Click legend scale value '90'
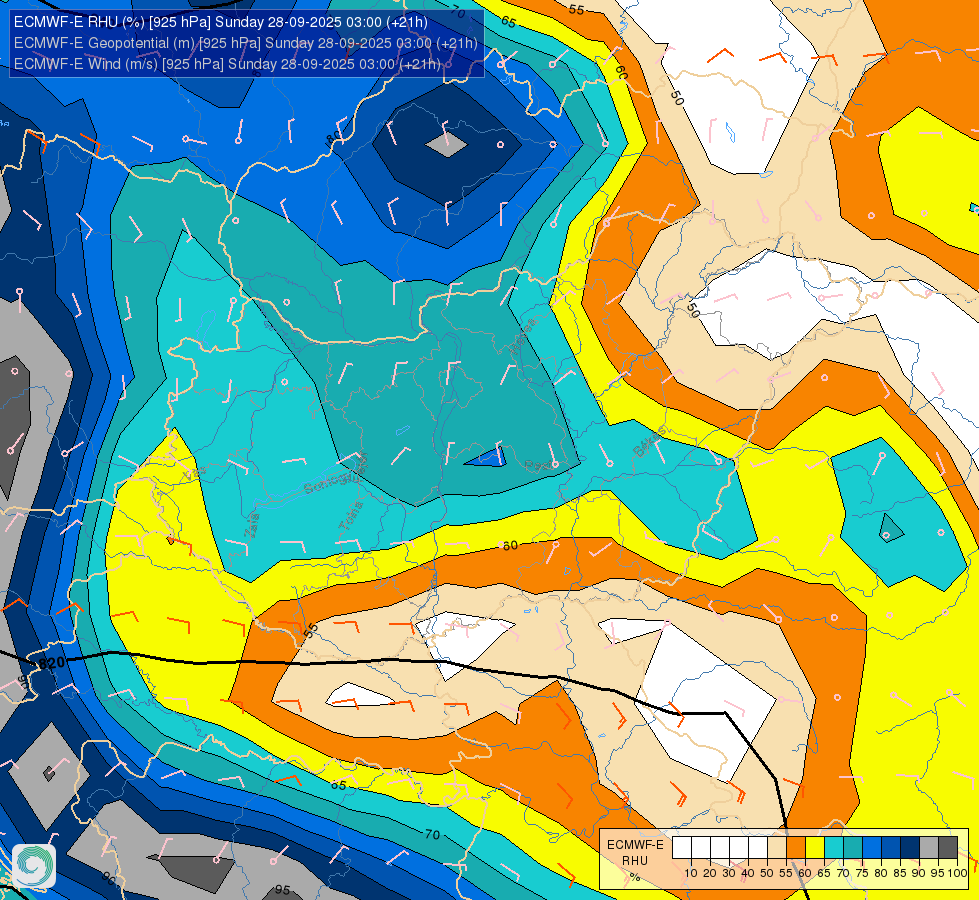The image size is (979, 900). click(x=919, y=873)
